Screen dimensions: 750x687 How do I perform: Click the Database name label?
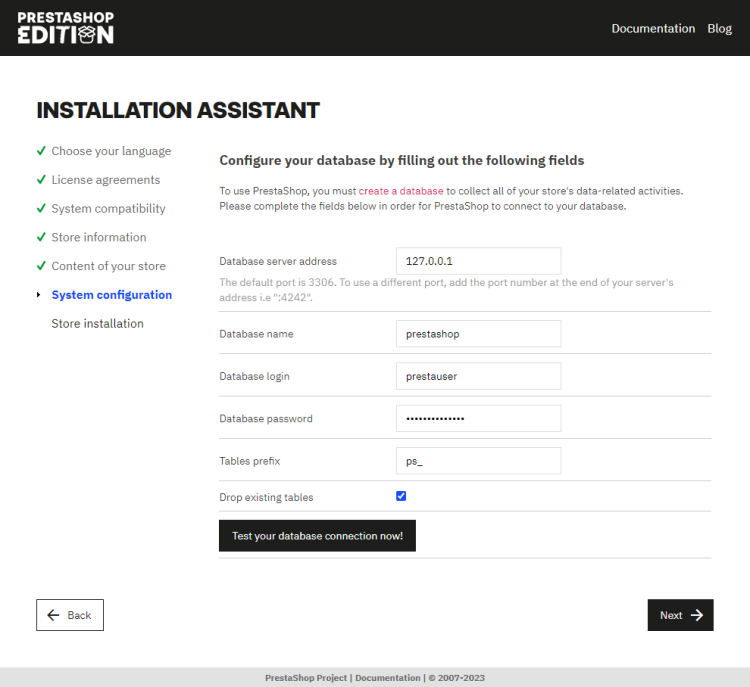point(256,334)
